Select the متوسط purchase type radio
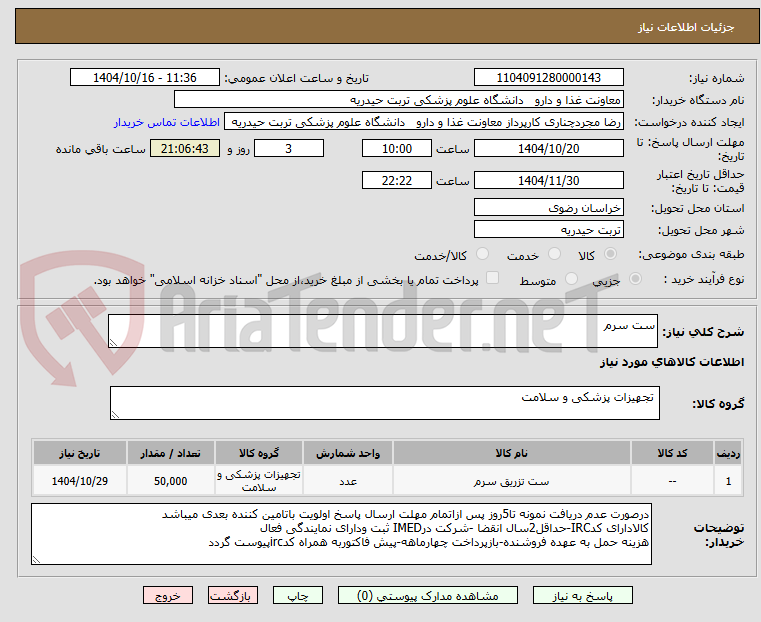Viewport: 761px width, 622px height. [572, 278]
